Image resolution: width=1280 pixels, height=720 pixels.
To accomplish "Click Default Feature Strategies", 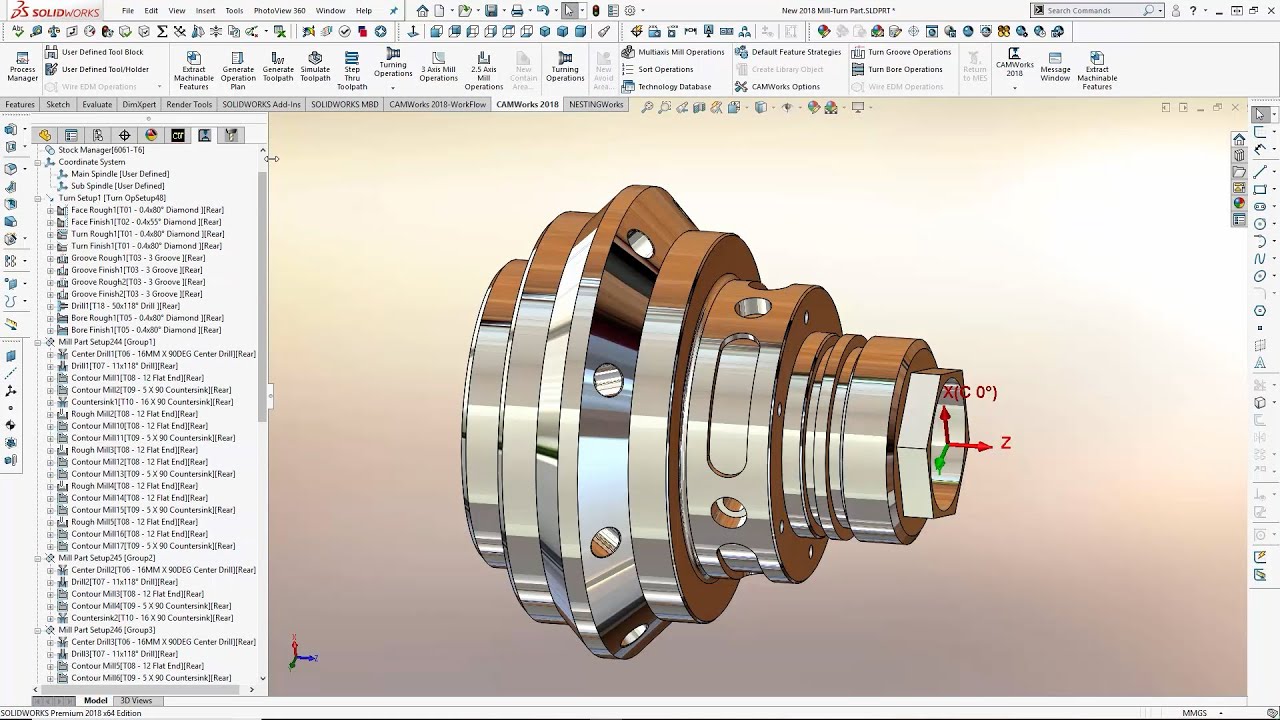I will (x=788, y=52).
